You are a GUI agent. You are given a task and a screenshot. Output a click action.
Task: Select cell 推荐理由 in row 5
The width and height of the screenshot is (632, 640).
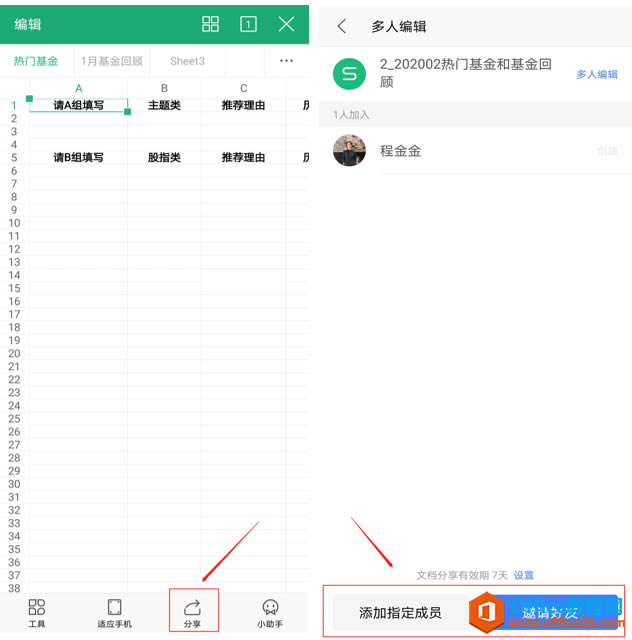pos(244,158)
